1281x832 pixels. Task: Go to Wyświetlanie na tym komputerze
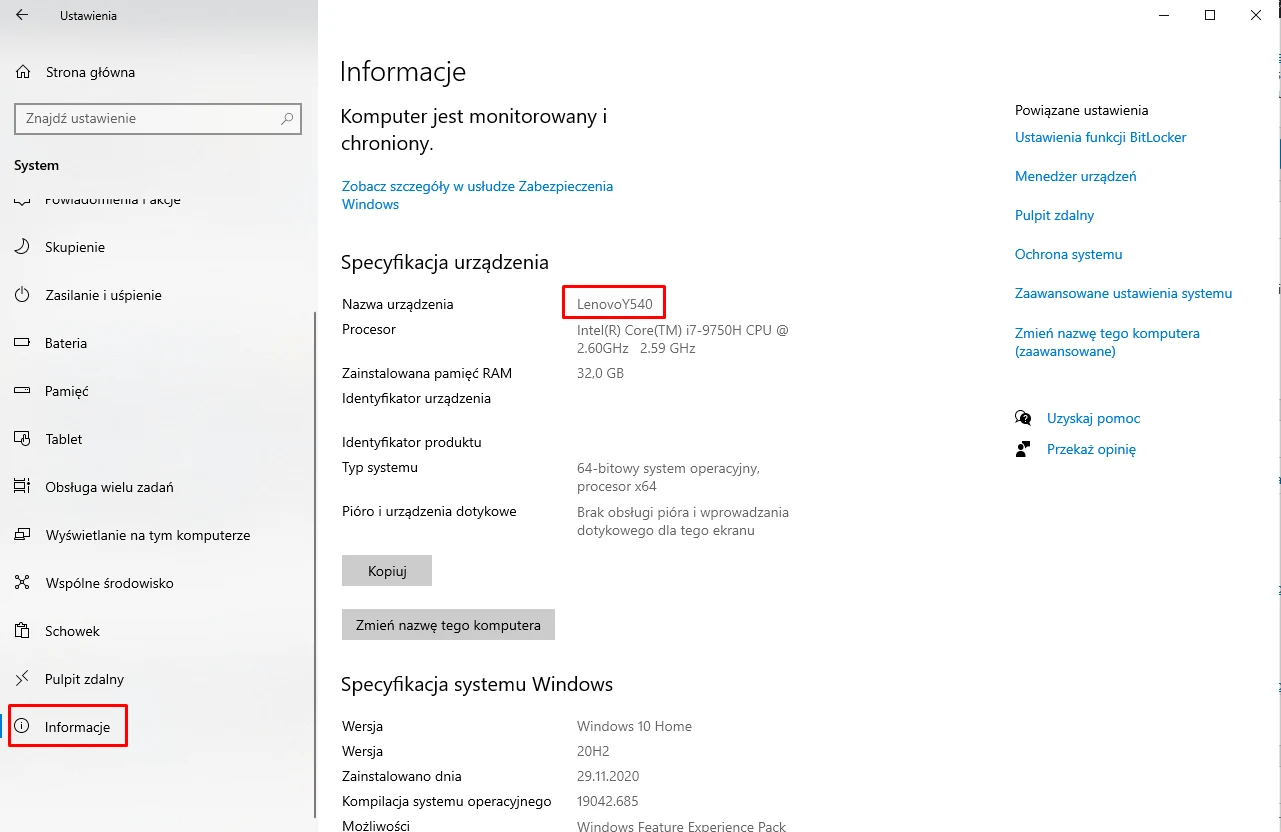(147, 535)
